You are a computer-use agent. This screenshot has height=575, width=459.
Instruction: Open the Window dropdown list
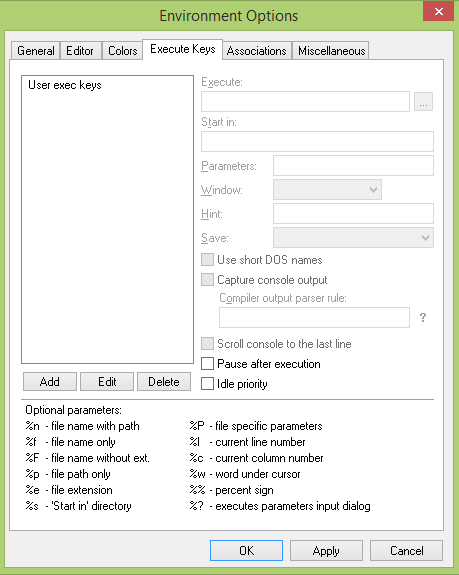[x=327, y=190]
